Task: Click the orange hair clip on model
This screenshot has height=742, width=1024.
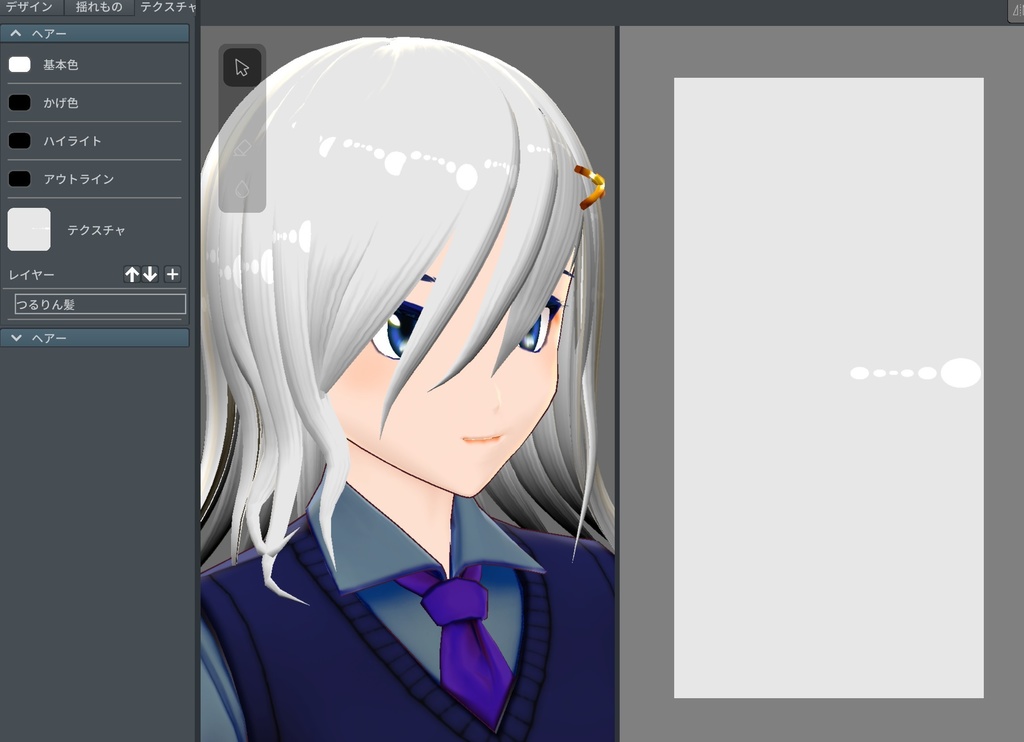Action: tap(590, 187)
